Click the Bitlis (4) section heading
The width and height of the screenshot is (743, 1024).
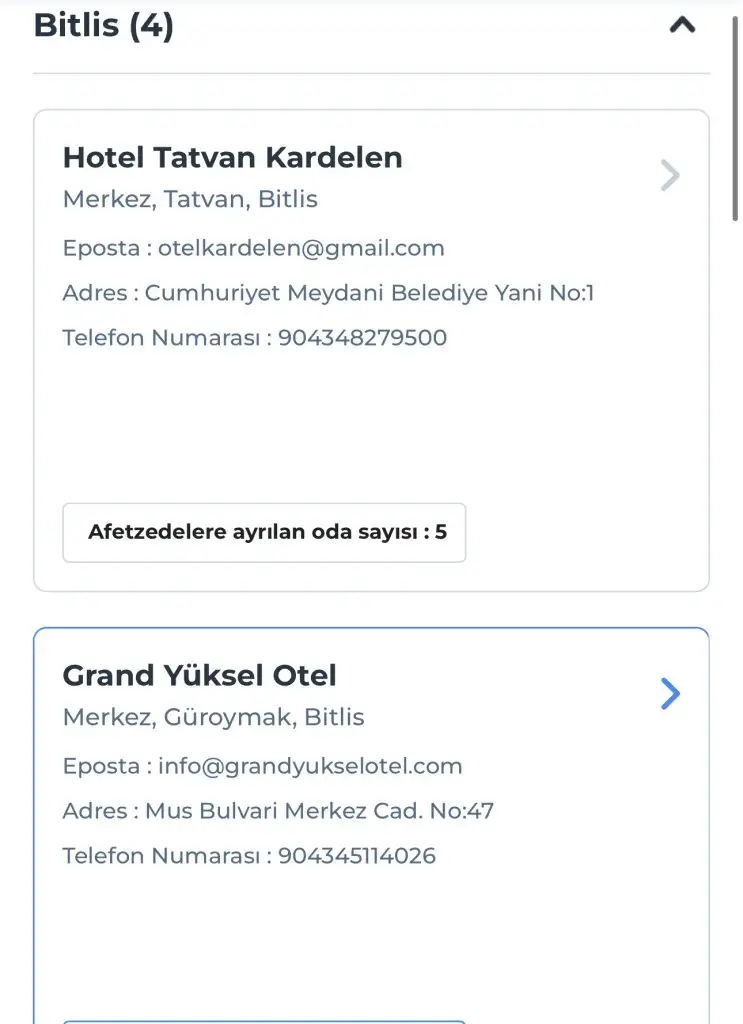pyautogui.click(x=104, y=25)
